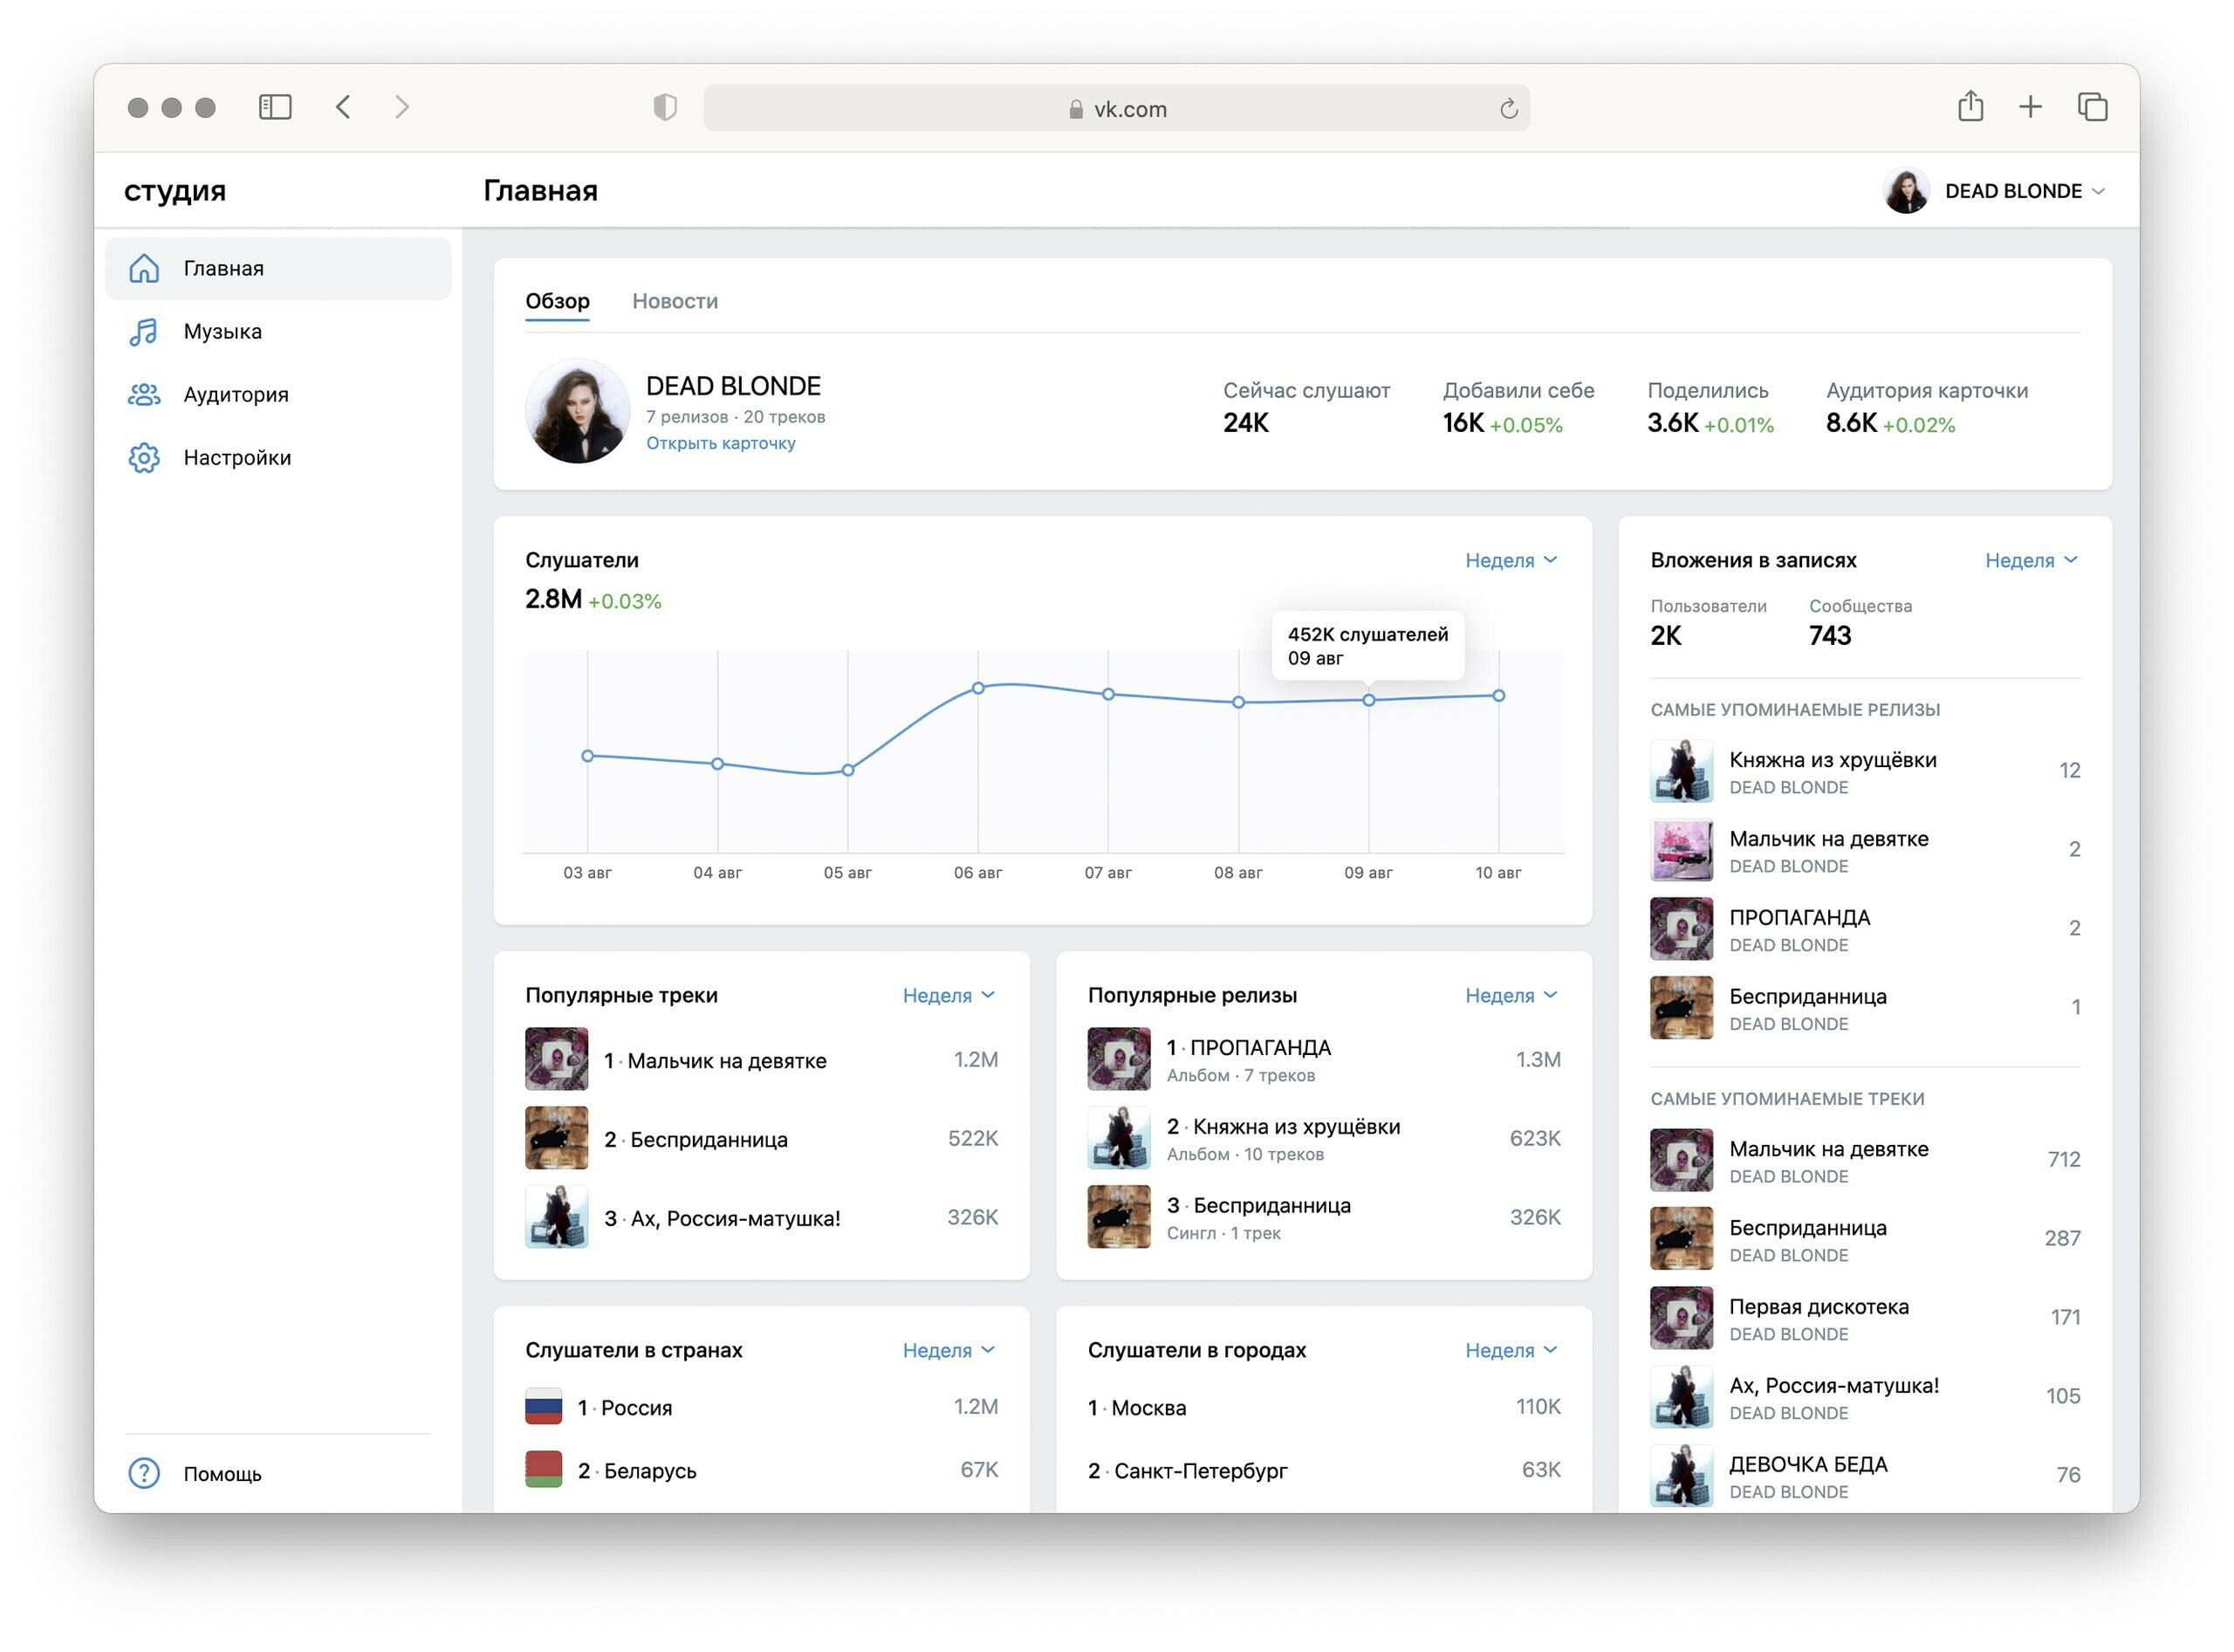This screenshot has width=2234, height=1652.
Task: Click Княжна из хрущёвки cover in mentioned releases
Action: click(x=1681, y=771)
